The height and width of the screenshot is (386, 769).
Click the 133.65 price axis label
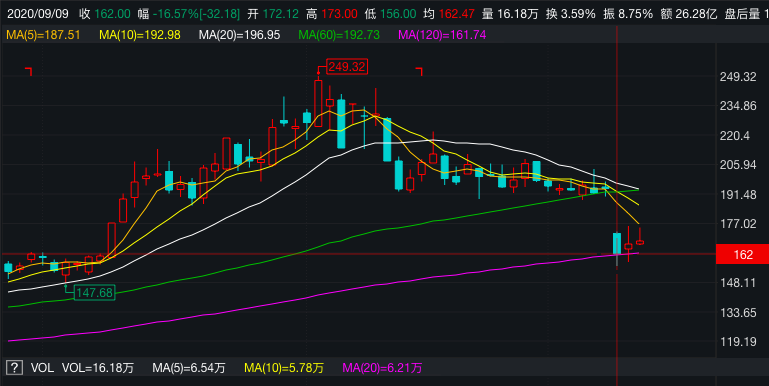[x=738, y=312]
